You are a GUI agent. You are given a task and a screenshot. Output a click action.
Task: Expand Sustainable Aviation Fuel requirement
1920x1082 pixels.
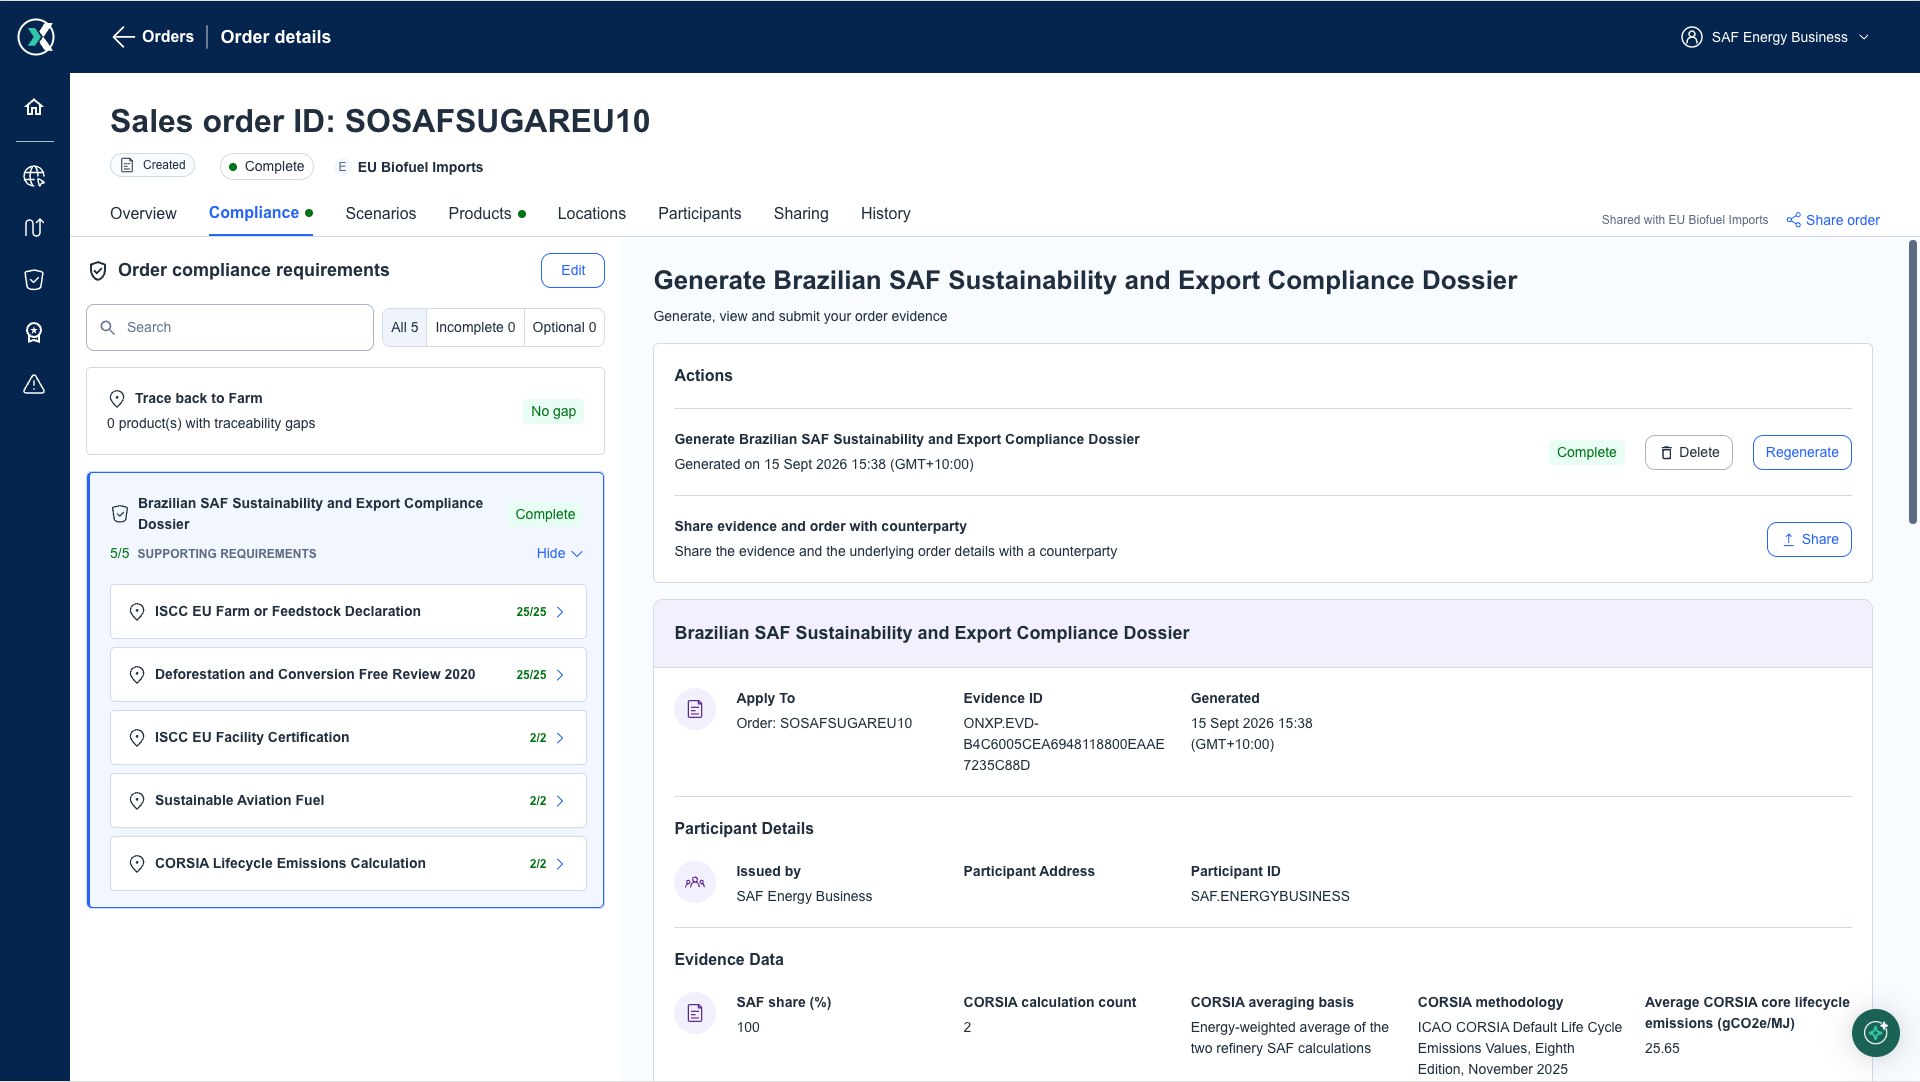[348, 800]
